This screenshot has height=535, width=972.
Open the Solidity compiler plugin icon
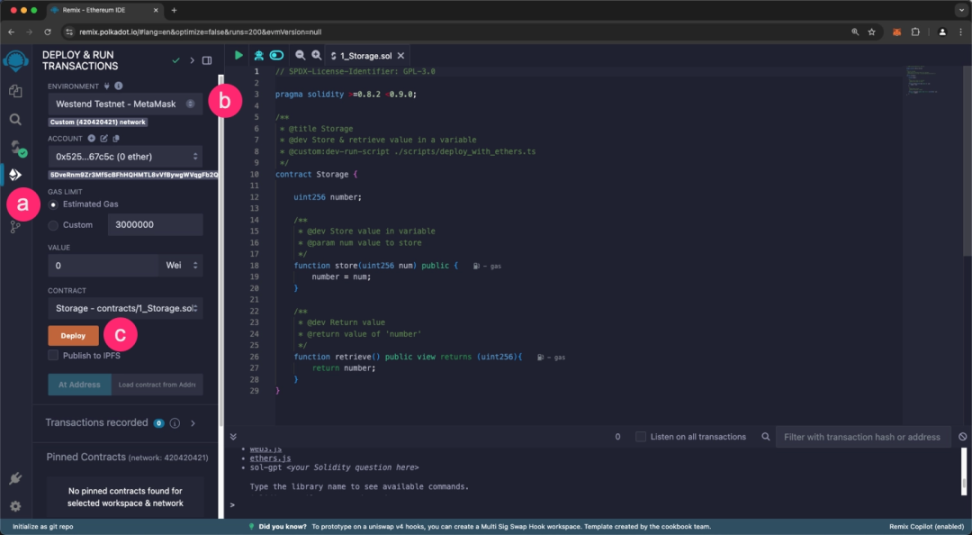15,147
